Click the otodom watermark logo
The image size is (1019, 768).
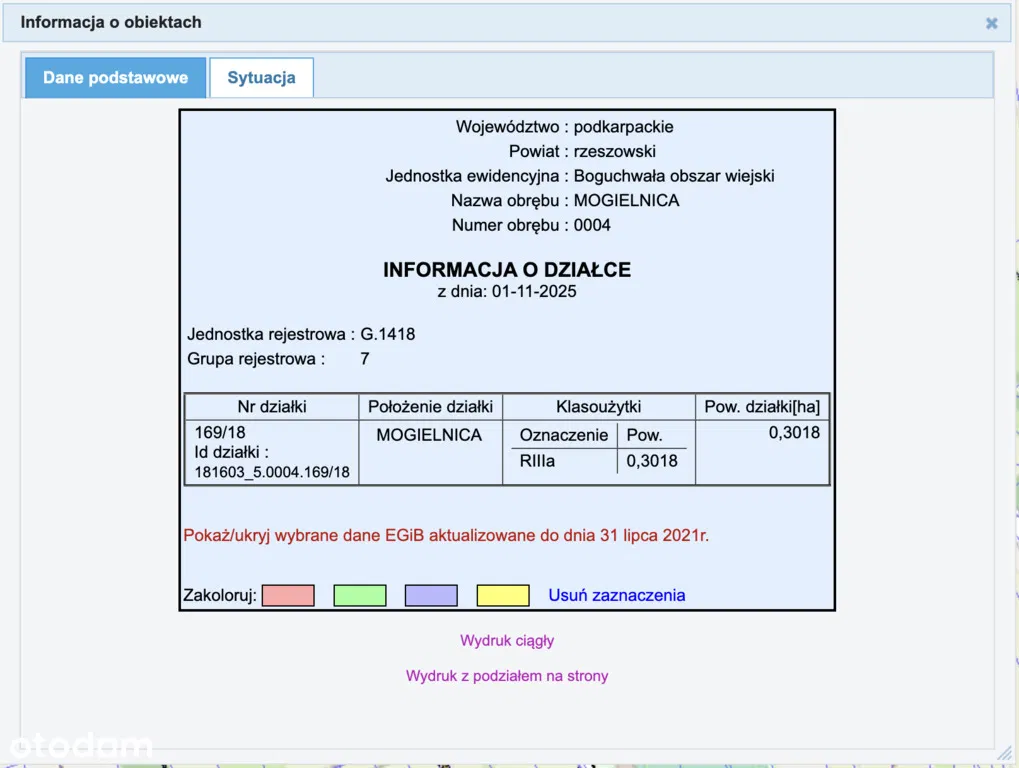pos(80,745)
